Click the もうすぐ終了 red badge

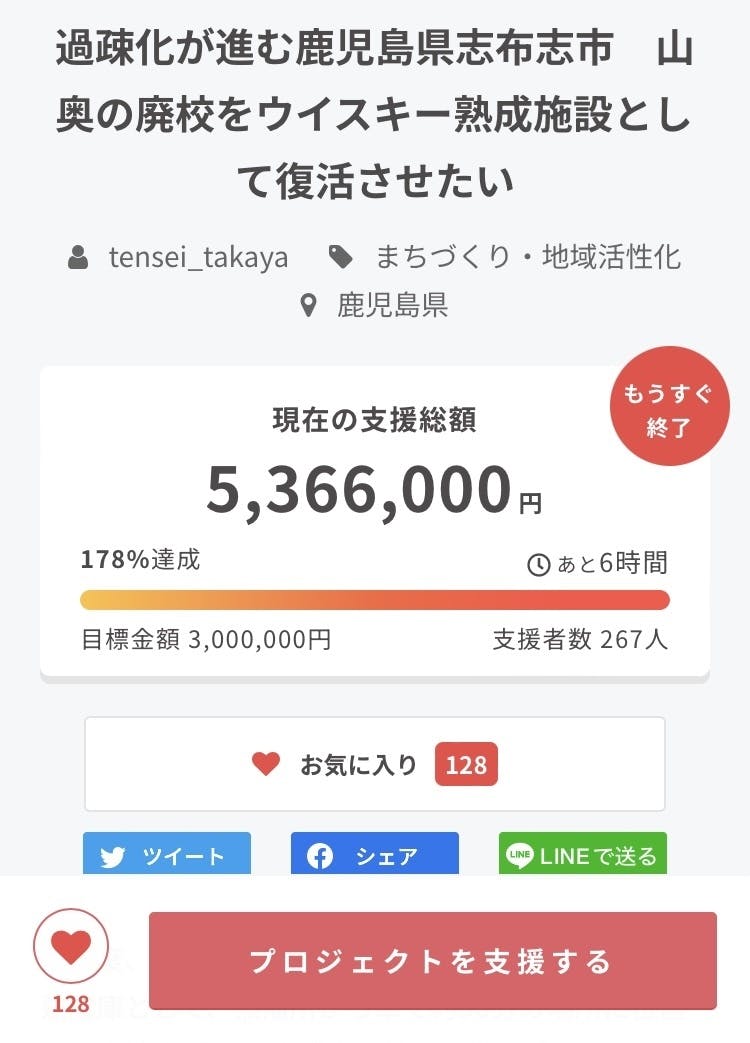coord(669,407)
